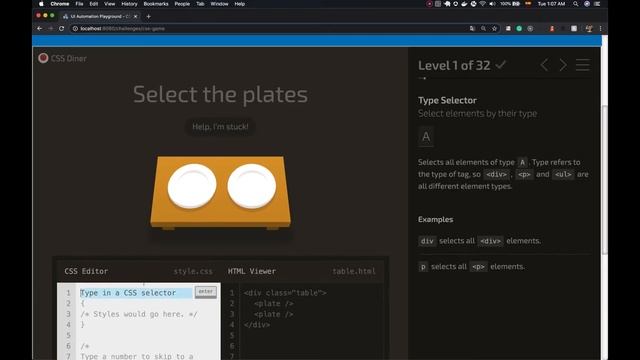The image size is (640, 360).
Task: Click the Siri icon in menu bar
Action: pyautogui.click(x=587, y=4)
